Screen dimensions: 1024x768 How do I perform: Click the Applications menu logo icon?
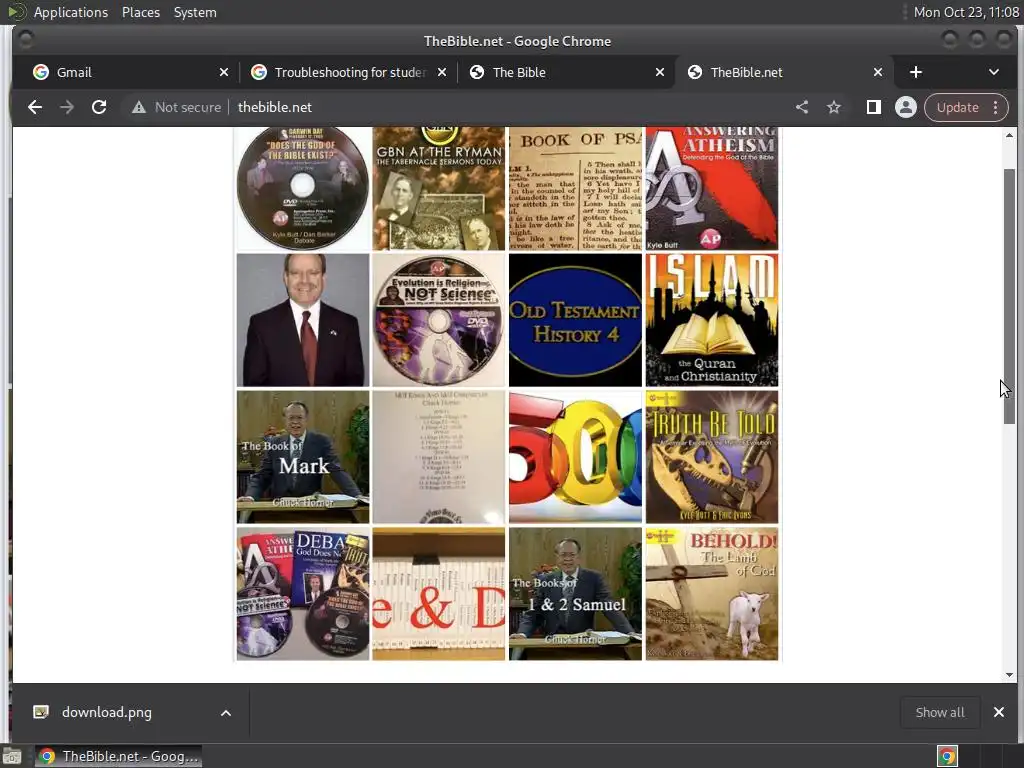tap(17, 12)
